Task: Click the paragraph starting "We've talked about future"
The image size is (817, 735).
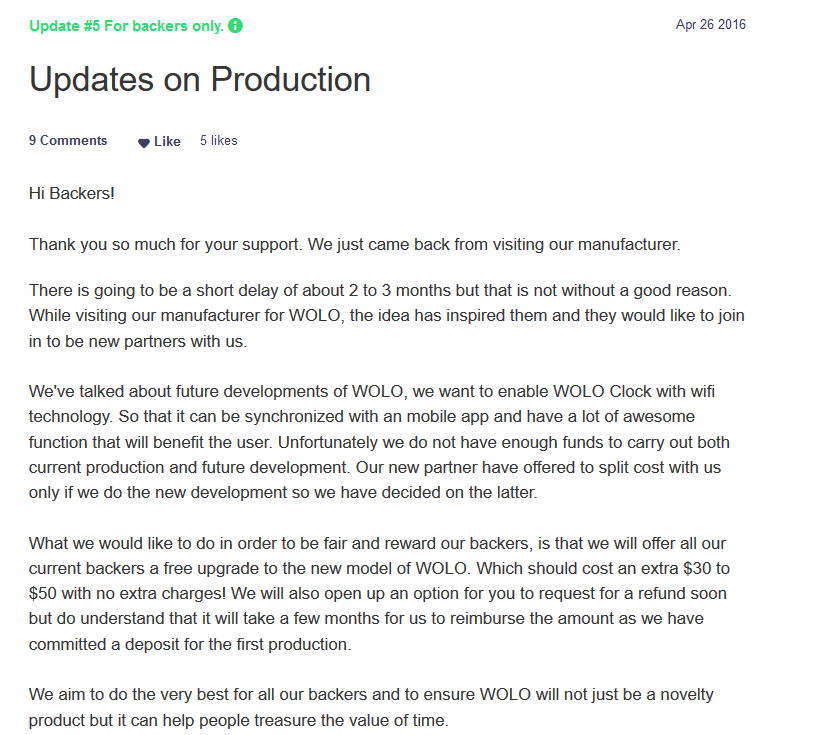Action: [379, 442]
